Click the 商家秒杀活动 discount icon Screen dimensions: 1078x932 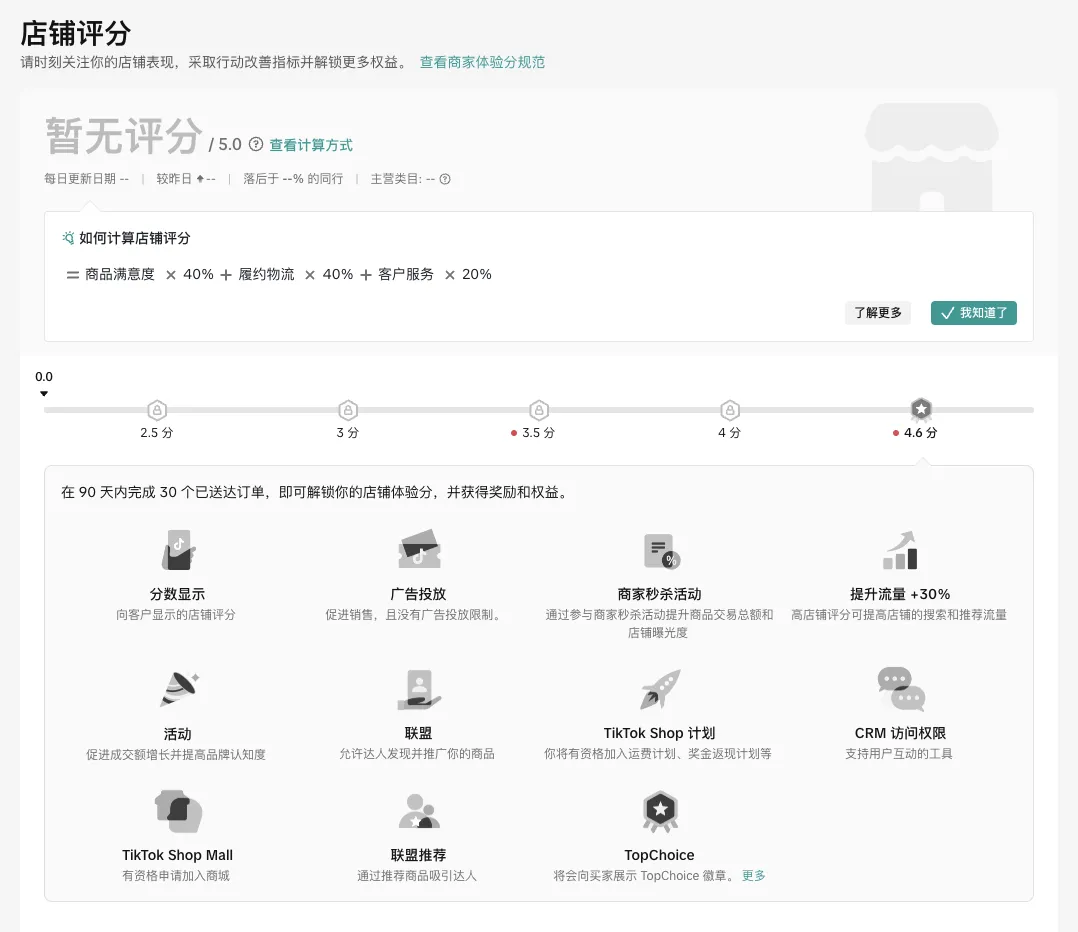(x=659, y=549)
